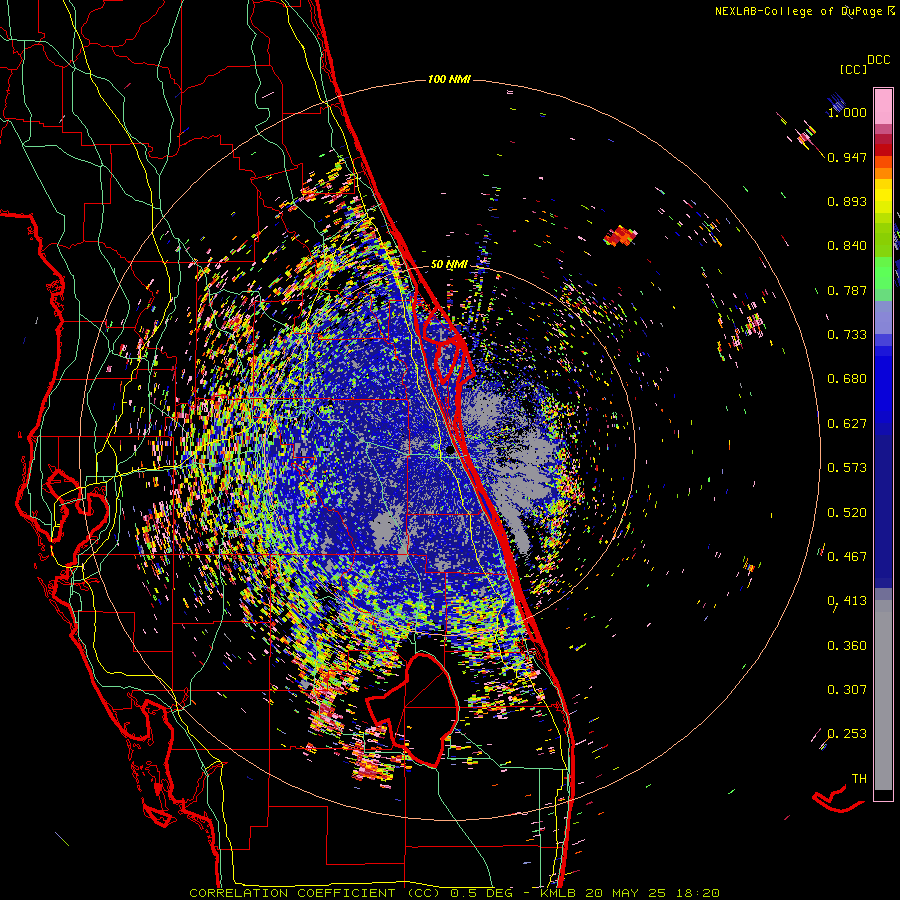The image size is (900, 900).
Task: Select the 0.413 colorbar value
Action: point(847,601)
